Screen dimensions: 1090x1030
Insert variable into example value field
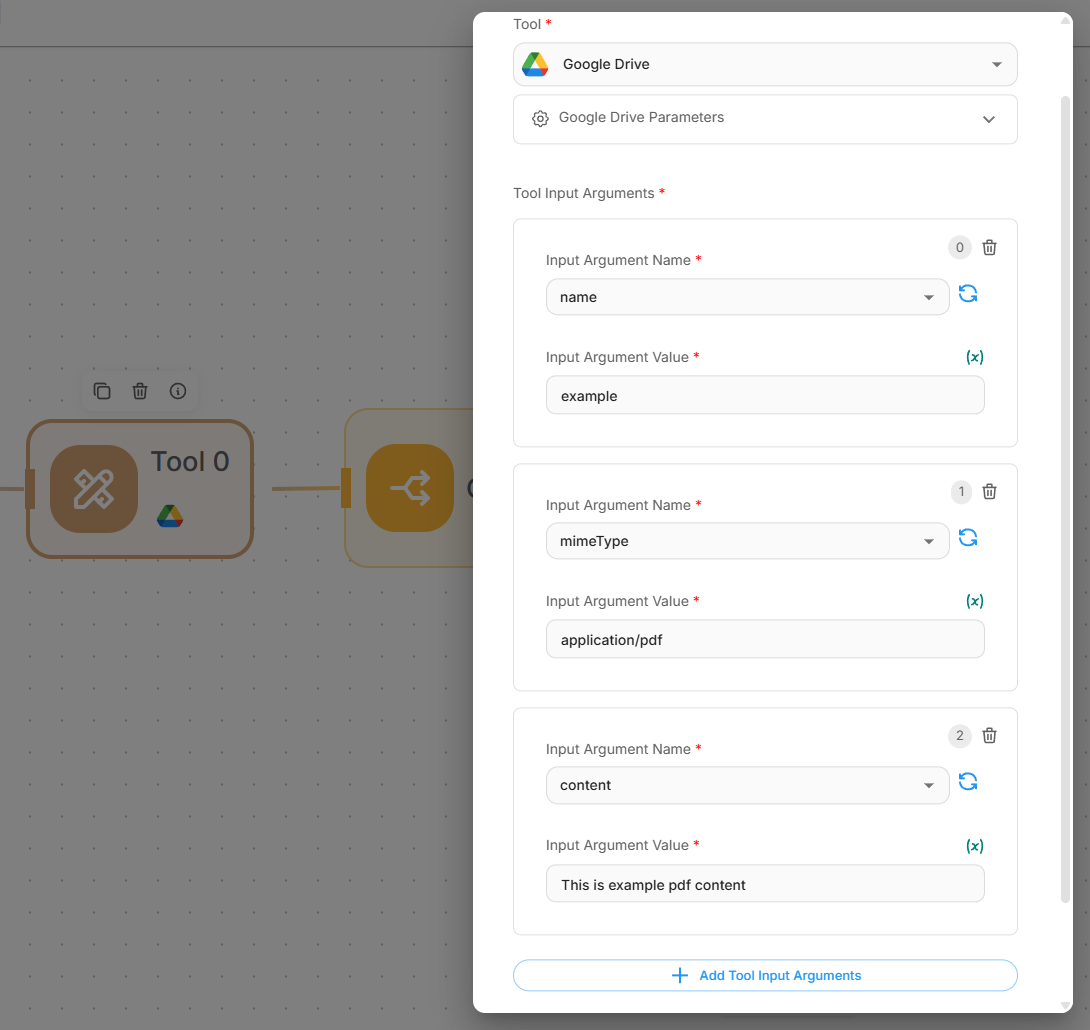coord(974,357)
